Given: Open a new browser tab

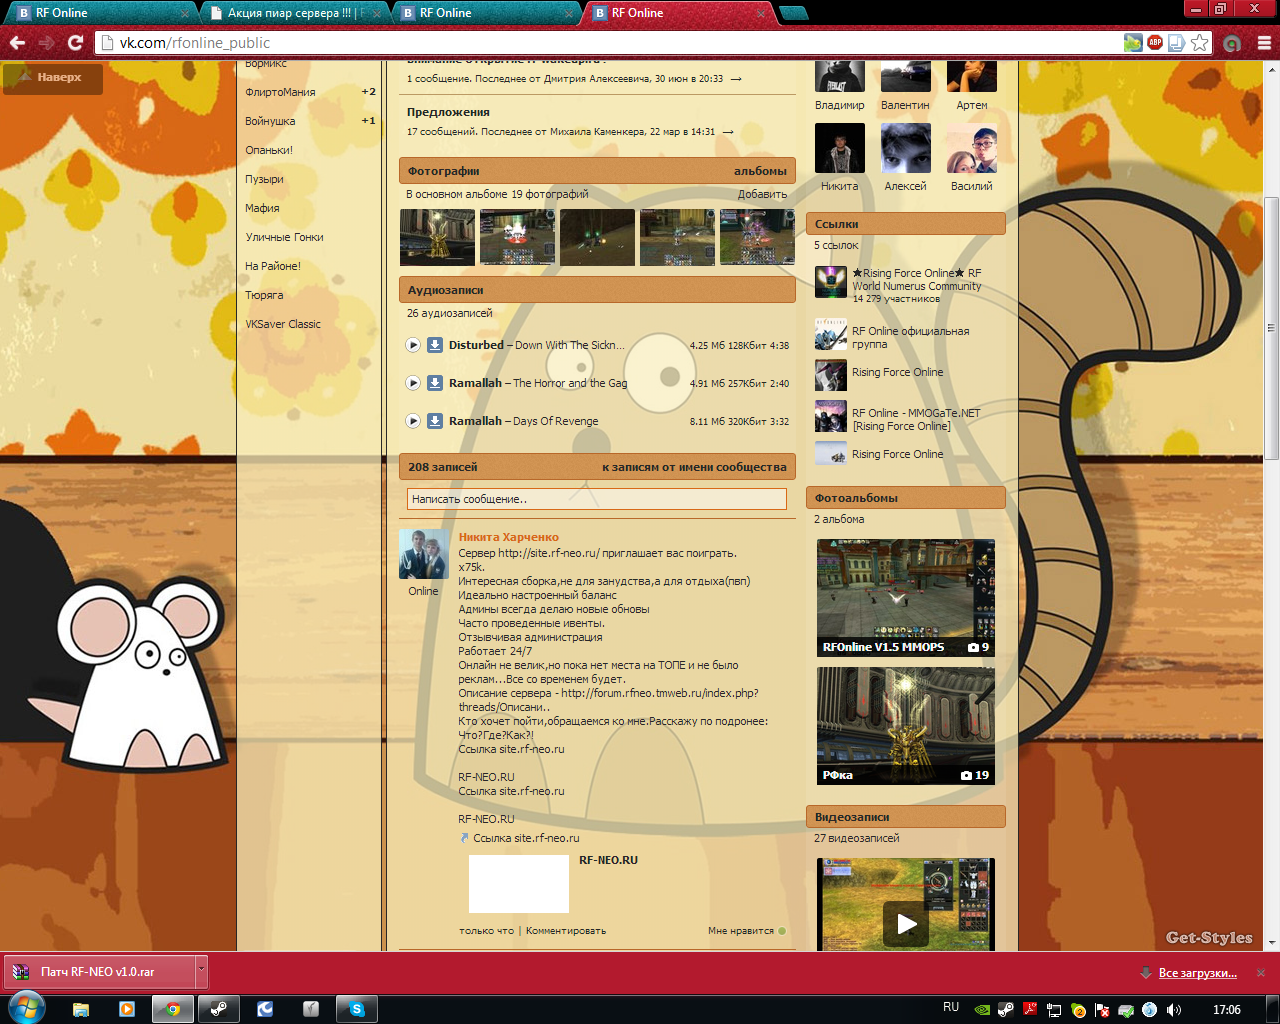Looking at the screenshot, I should 793,13.
